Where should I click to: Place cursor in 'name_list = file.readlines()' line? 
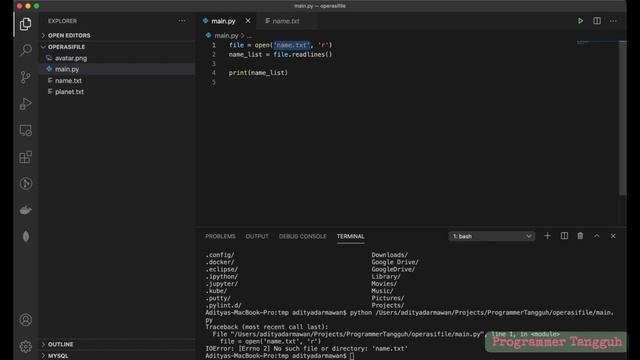pyautogui.click(x=280, y=54)
